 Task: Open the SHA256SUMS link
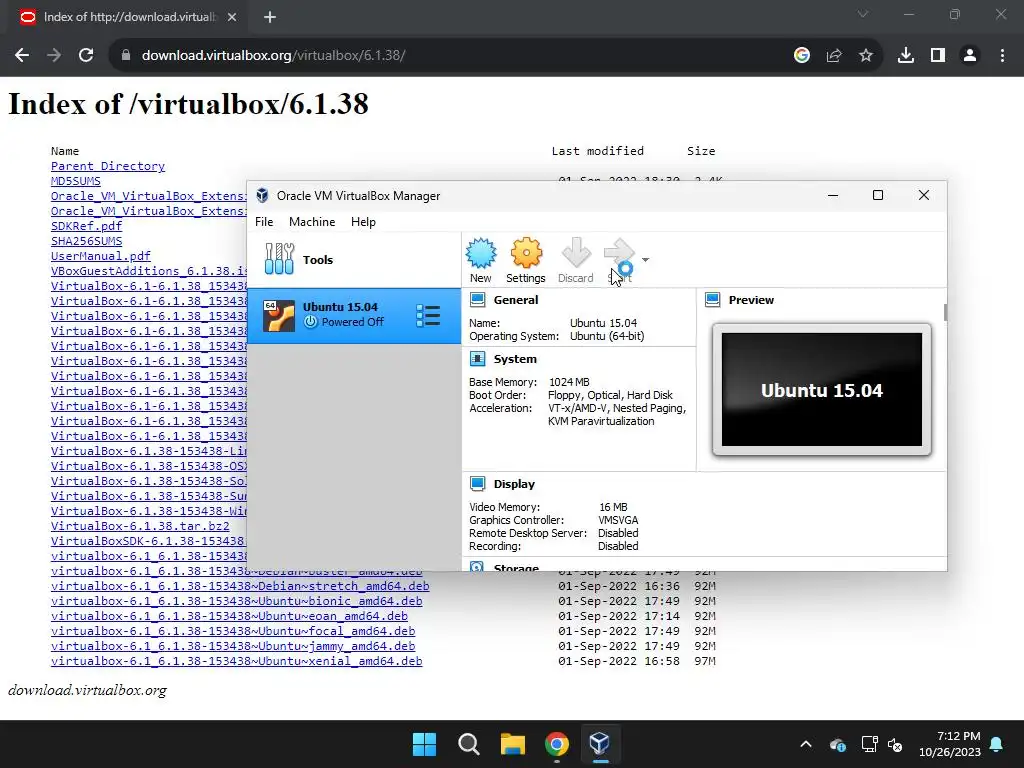[x=86, y=241]
